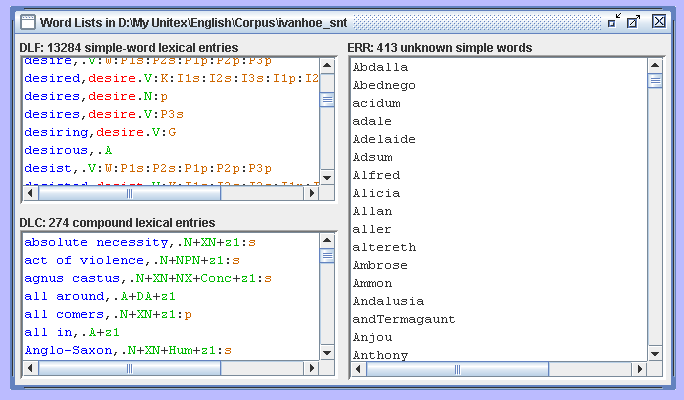This screenshot has width=684, height=400.
Task: Close the Word Lists window
Action: click(659, 21)
